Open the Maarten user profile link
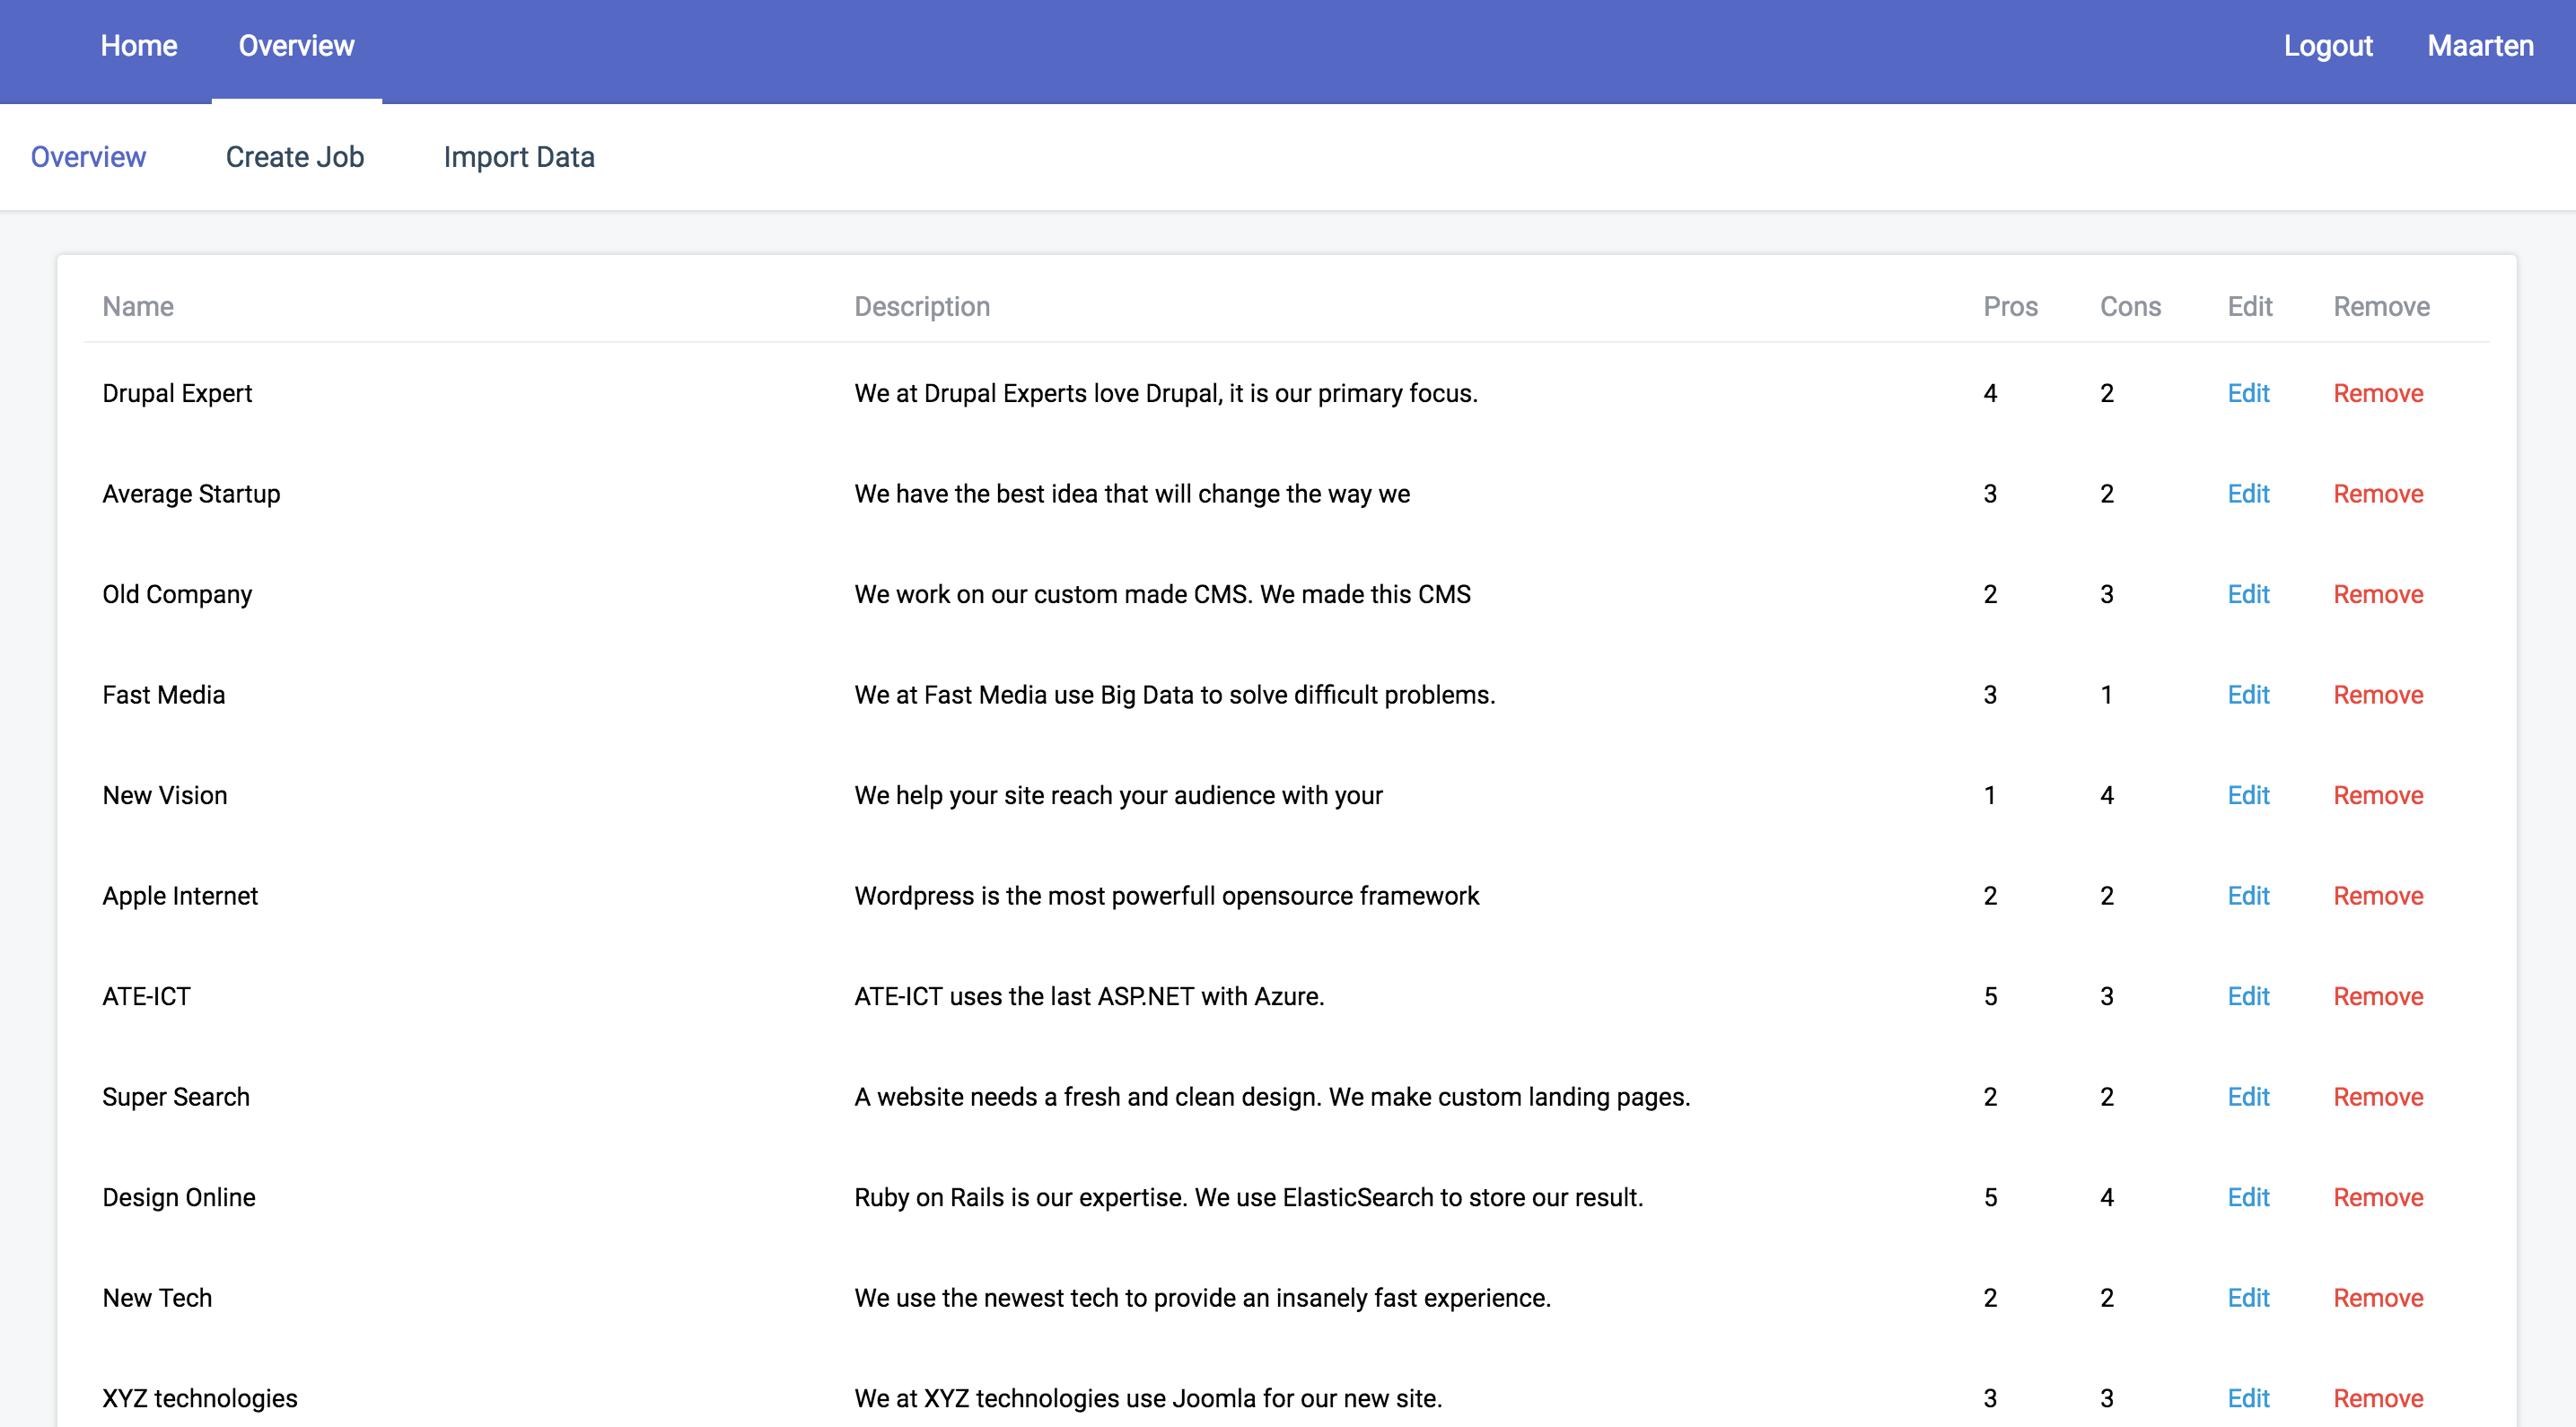2576x1427 pixels. coord(2480,46)
